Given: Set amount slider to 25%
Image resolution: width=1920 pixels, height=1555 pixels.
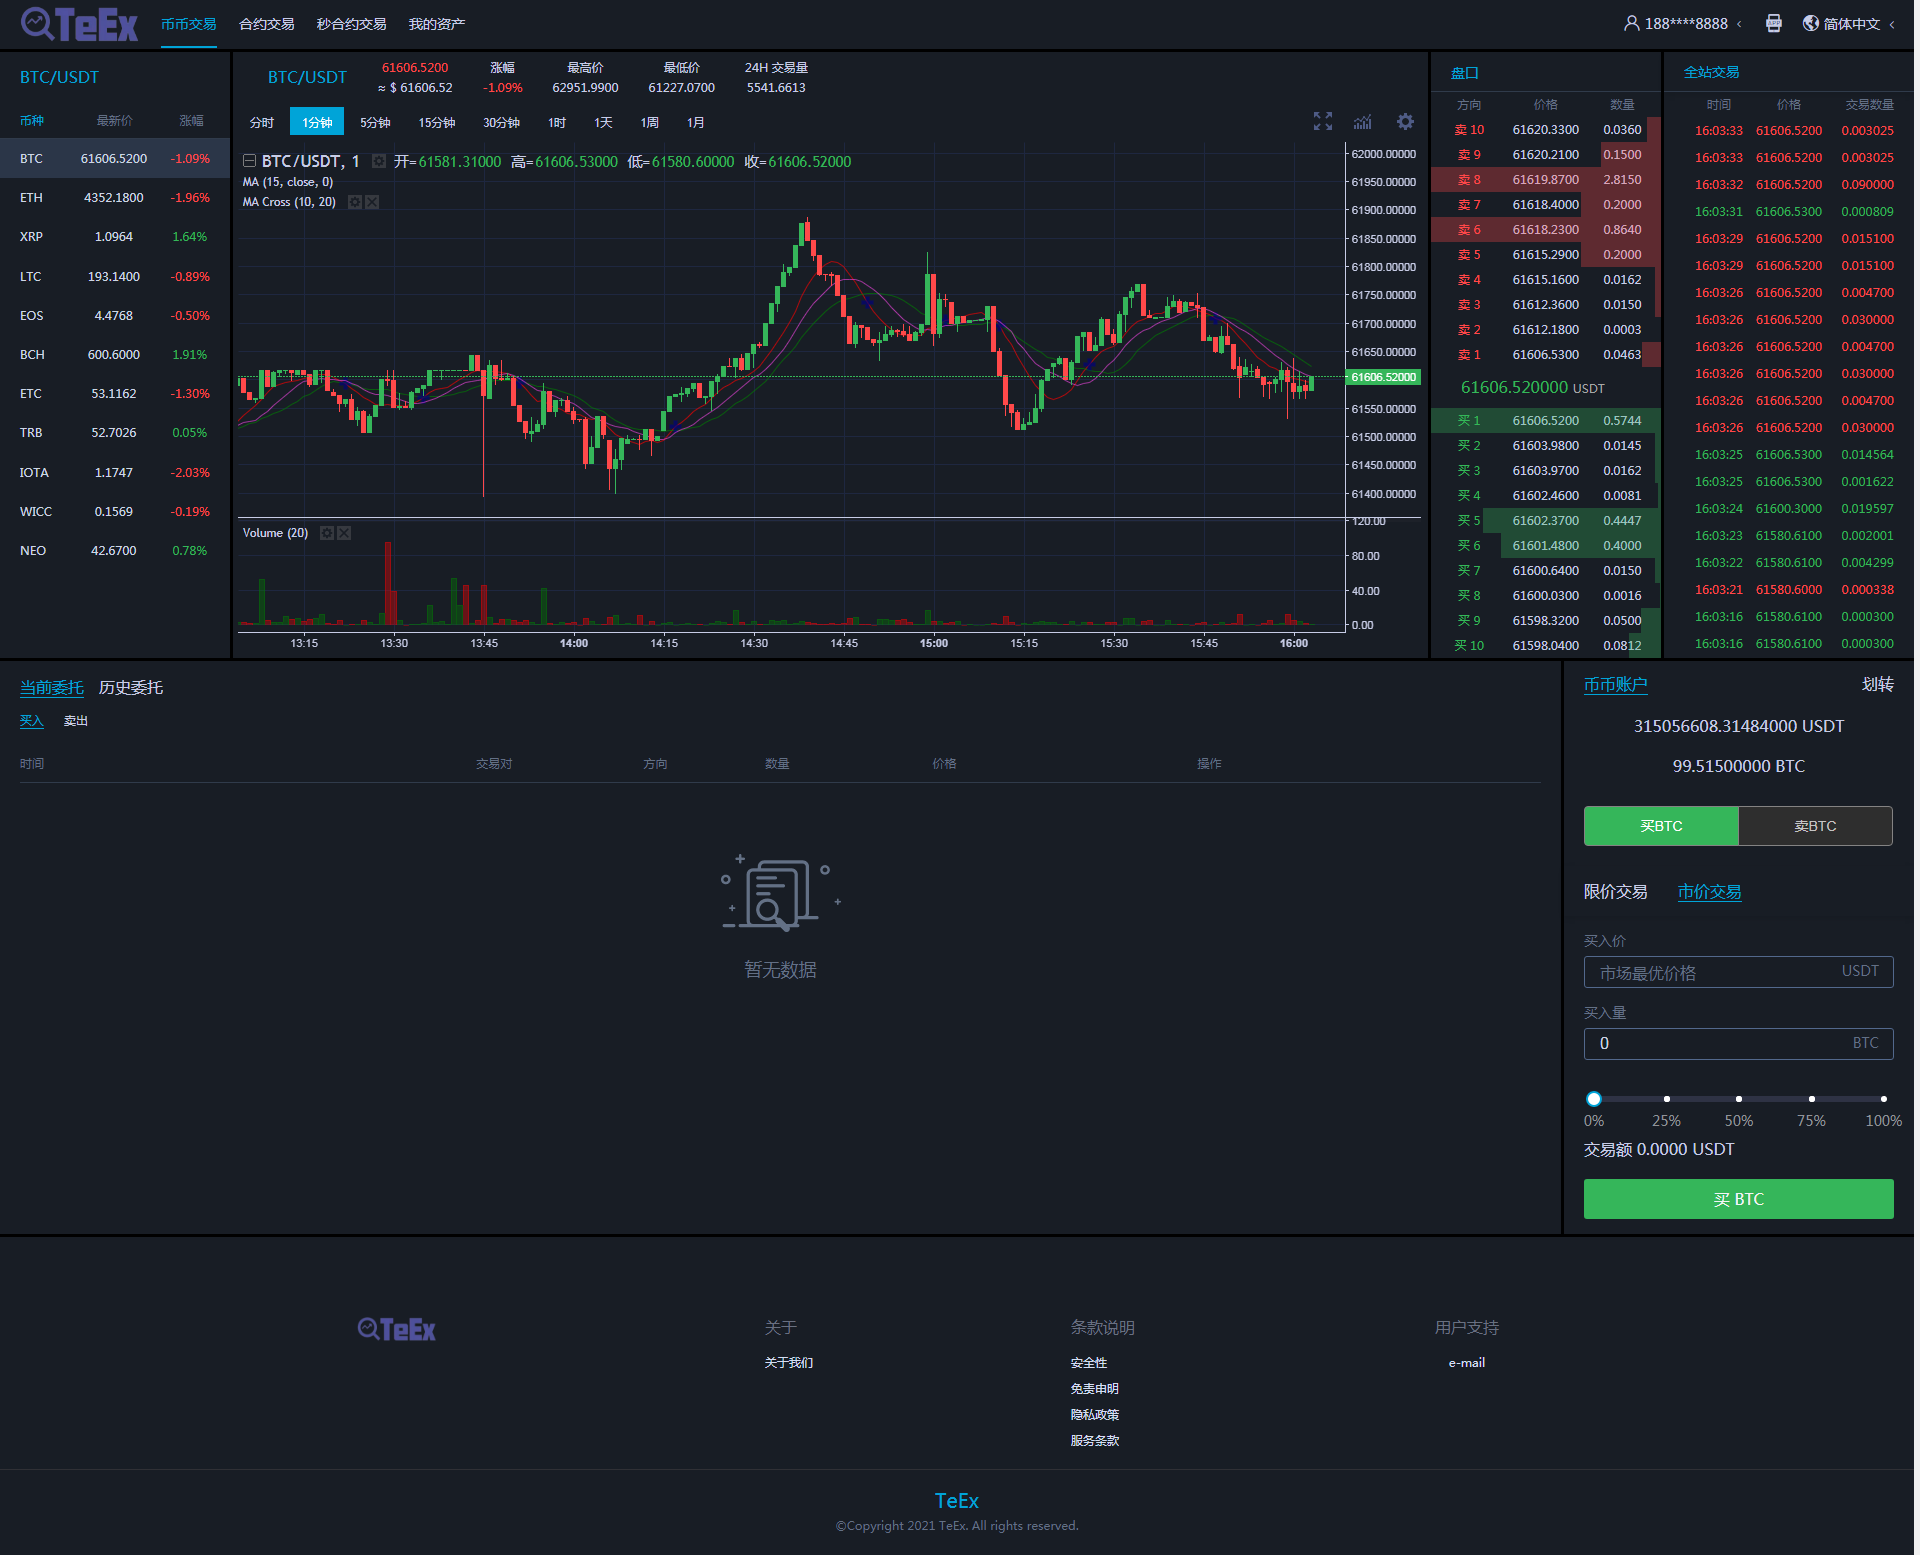Looking at the screenshot, I should pos(1666,1099).
